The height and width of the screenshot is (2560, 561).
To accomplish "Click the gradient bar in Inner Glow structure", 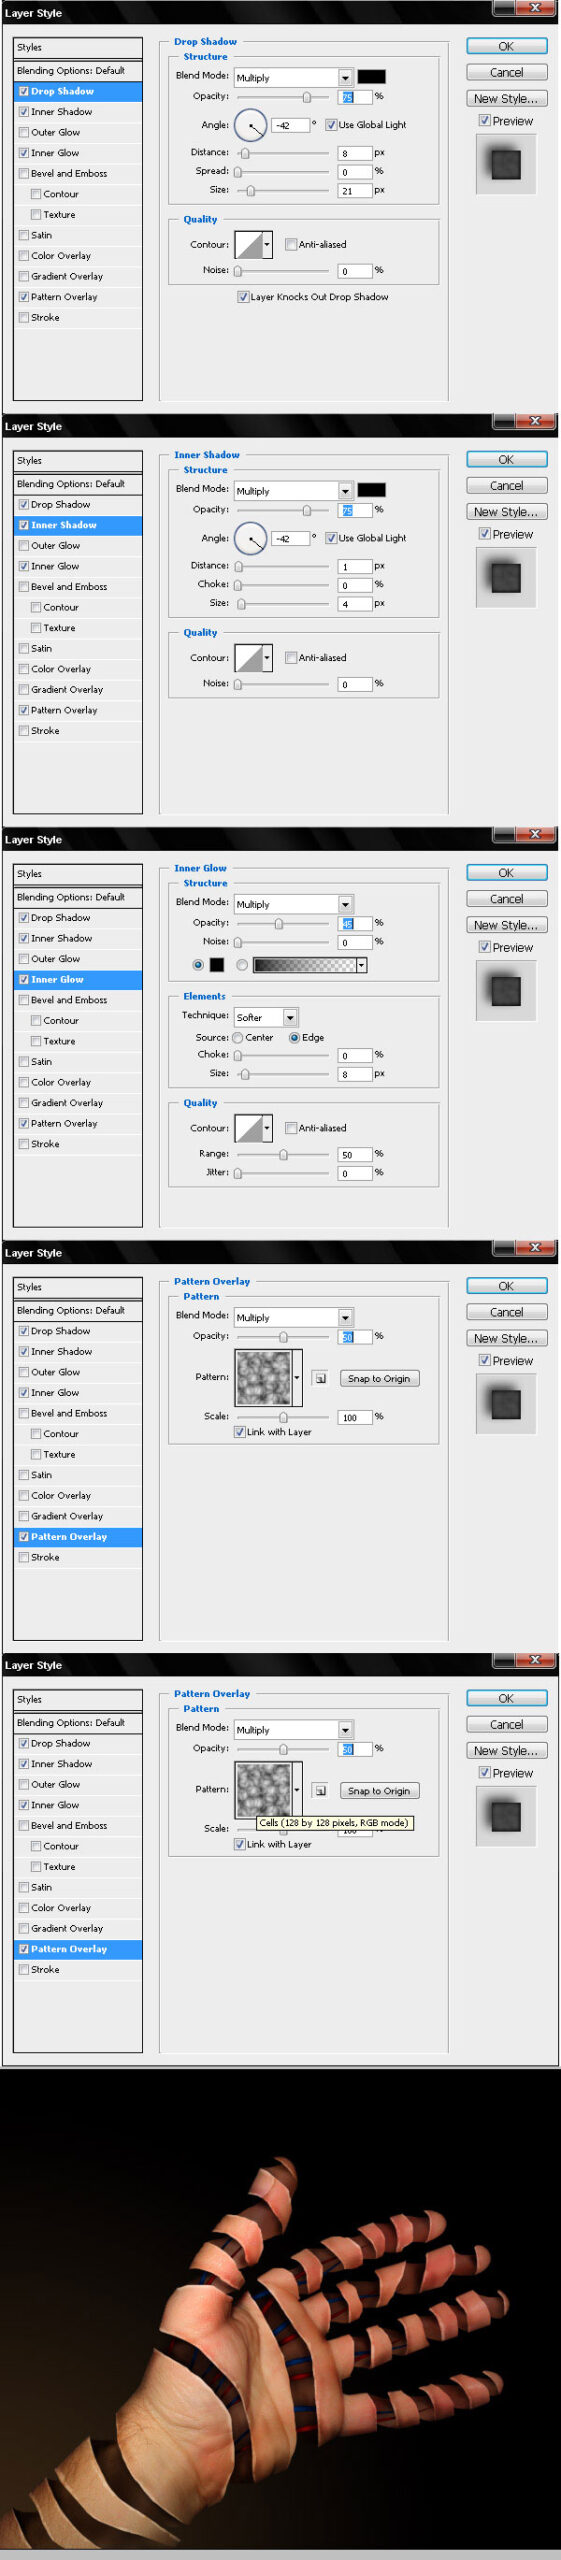I will (305, 965).
